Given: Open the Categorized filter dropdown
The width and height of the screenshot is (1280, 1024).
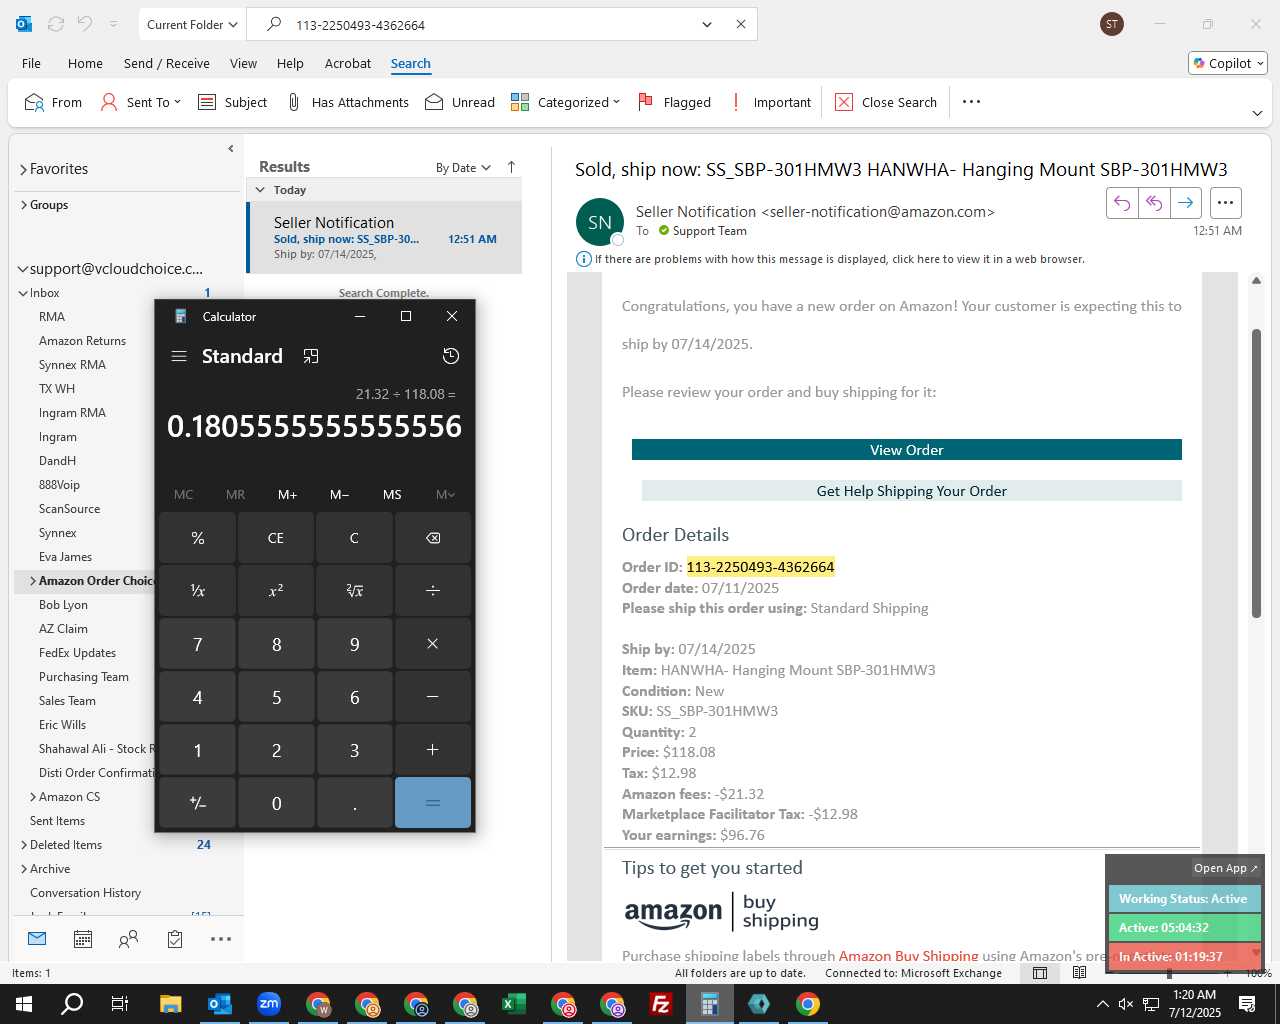Looking at the screenshot, I should (x=565, y=102).
